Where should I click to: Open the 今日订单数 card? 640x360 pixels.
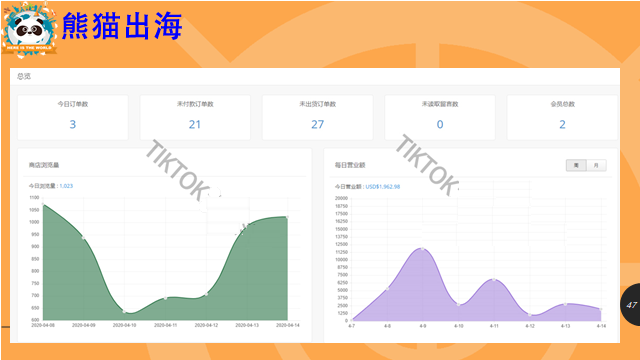click(73, 118)
